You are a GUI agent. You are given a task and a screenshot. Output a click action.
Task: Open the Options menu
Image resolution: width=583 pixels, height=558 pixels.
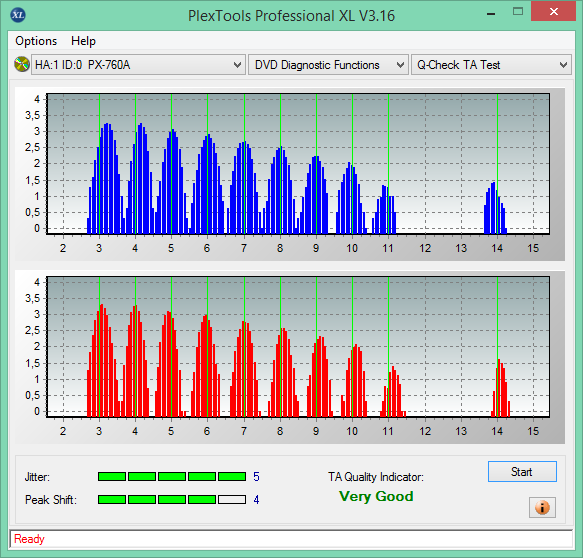point(36,41)
